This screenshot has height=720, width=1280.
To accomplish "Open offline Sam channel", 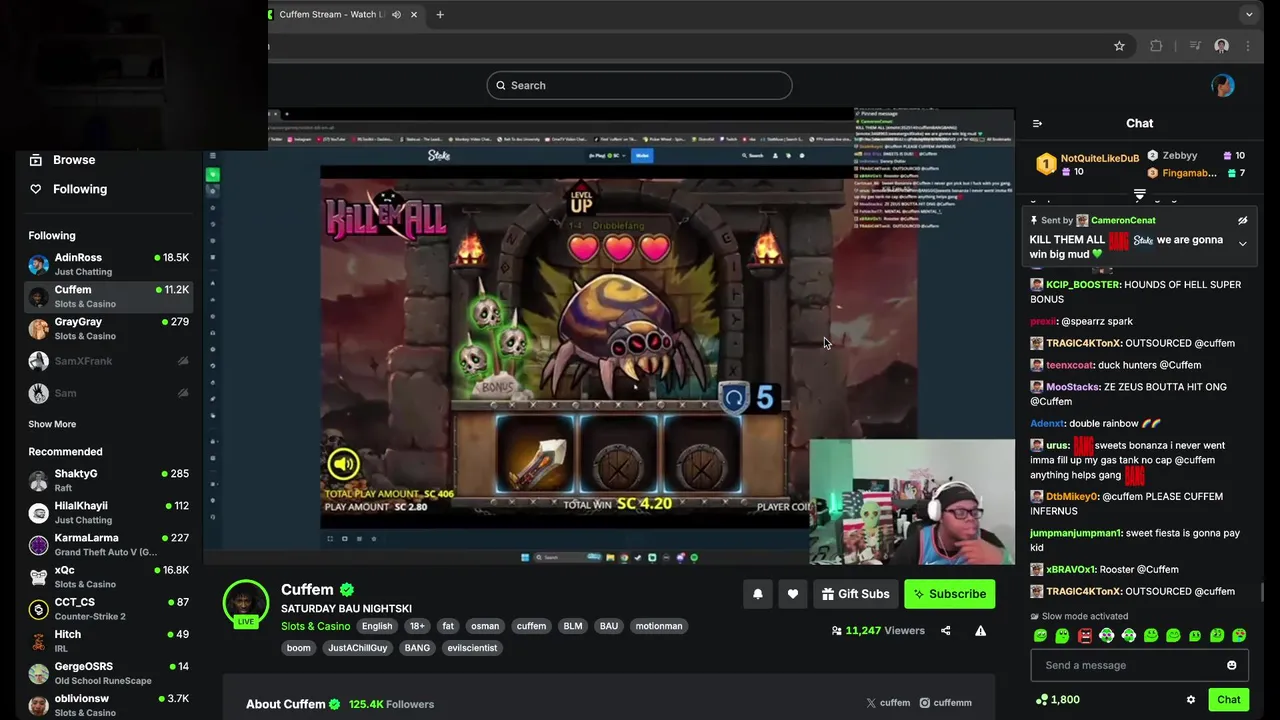I will tap(108, 393).
